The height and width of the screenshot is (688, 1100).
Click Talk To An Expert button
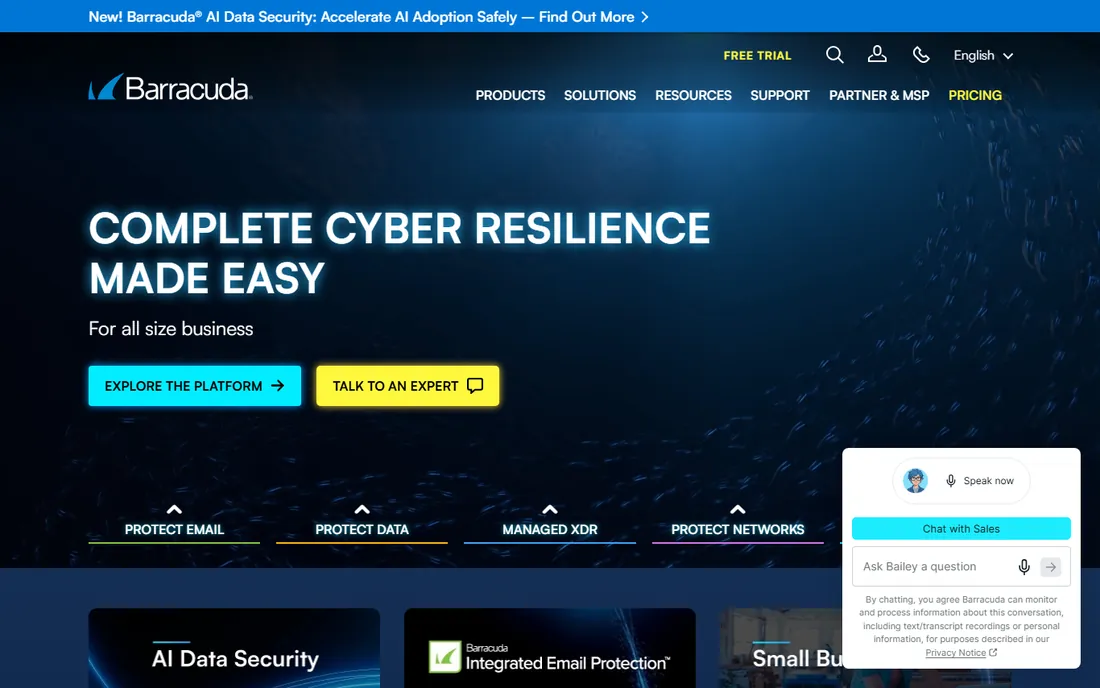tap(408, 386)
